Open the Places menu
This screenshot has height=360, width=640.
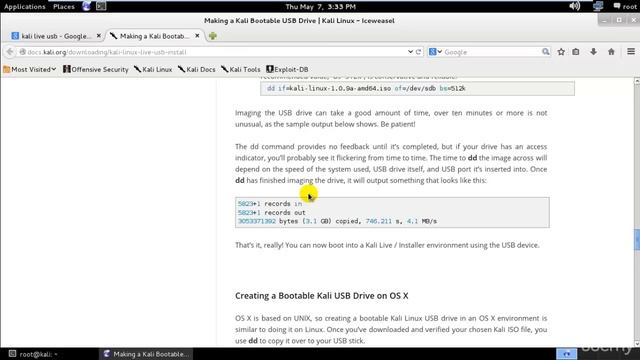pos(64,7)
